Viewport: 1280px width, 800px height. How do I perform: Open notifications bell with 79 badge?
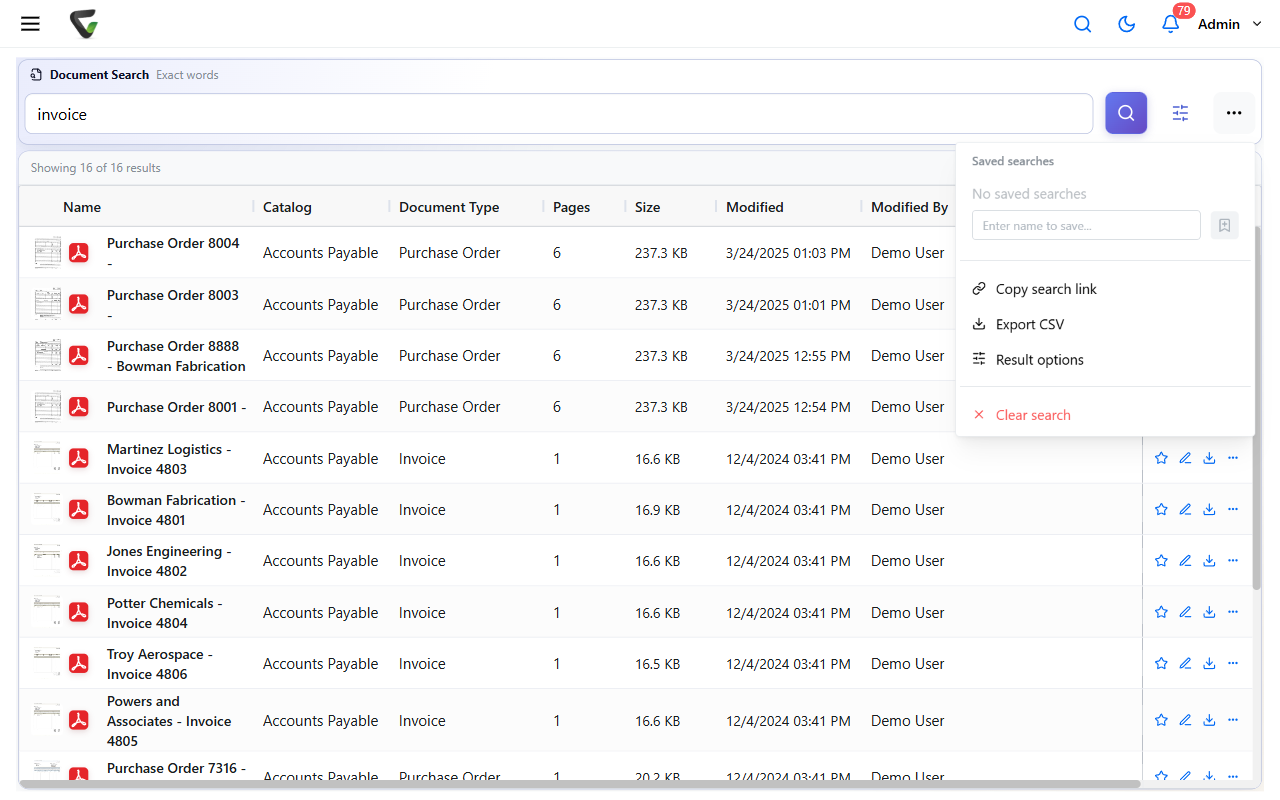(x=1171, y=23)
